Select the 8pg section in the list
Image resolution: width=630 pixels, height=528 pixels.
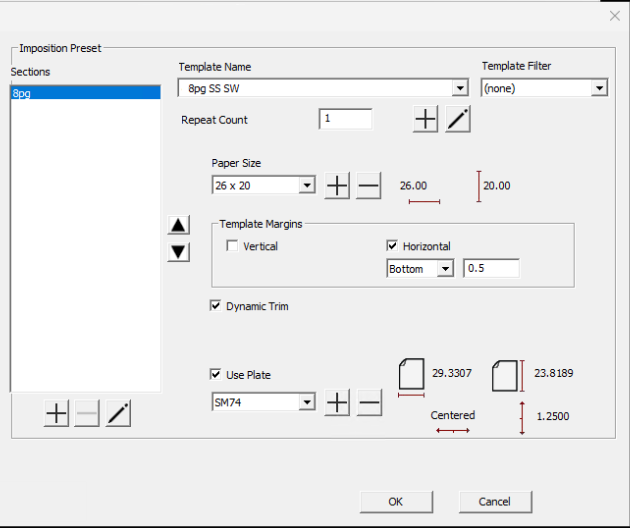click(x=86, y=93)
